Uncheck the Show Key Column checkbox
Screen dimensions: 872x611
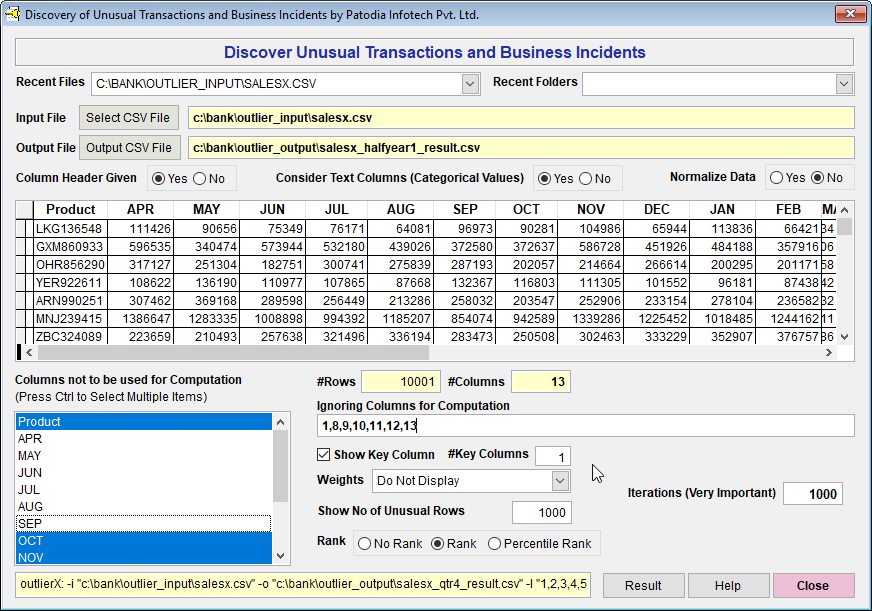click(x=324, y=456)
